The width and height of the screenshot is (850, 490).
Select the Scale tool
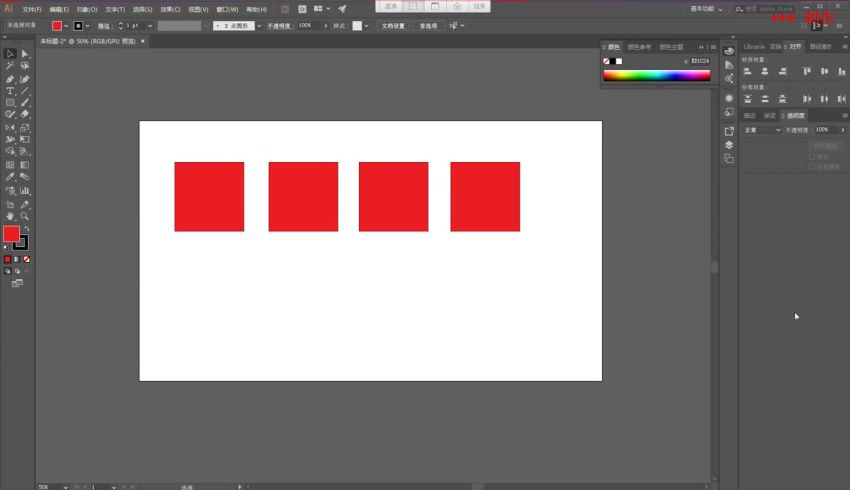tap(24, 128)
